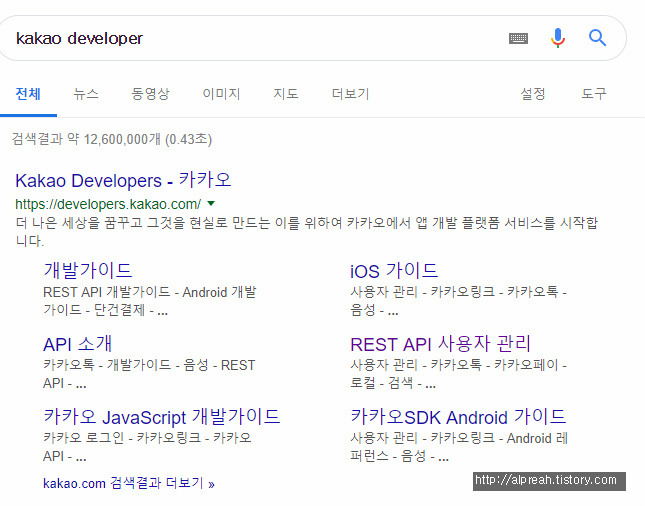This screenshot has width=645, height=506.
Task: Open the Kakao Developers - 카카오 result
Action: click(123, 180)
